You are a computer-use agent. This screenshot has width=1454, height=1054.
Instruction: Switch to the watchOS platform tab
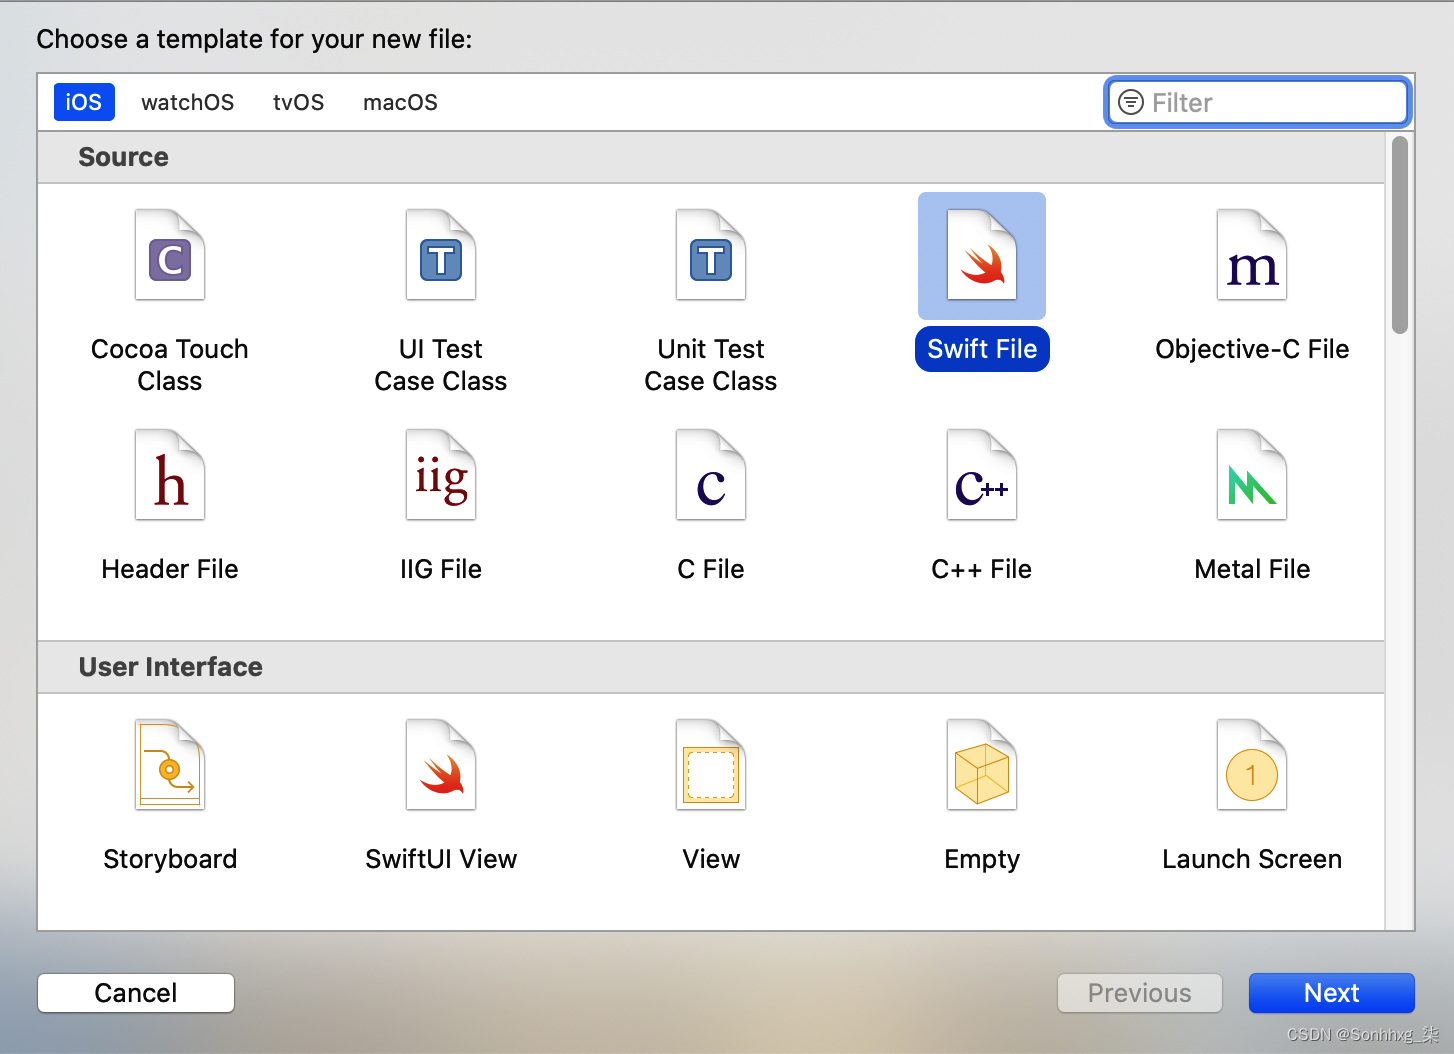pos(188,102)
